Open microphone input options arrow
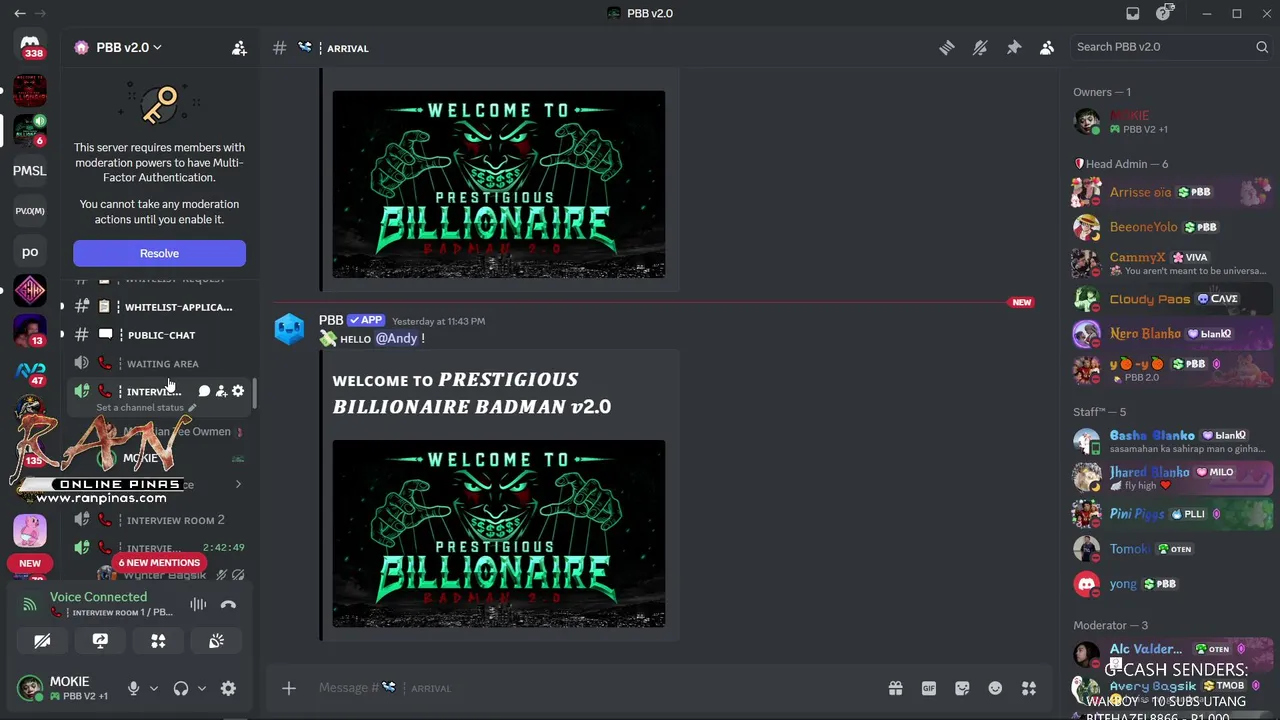This screenshot has height=720, width=1280. click(x=153, y=688)
